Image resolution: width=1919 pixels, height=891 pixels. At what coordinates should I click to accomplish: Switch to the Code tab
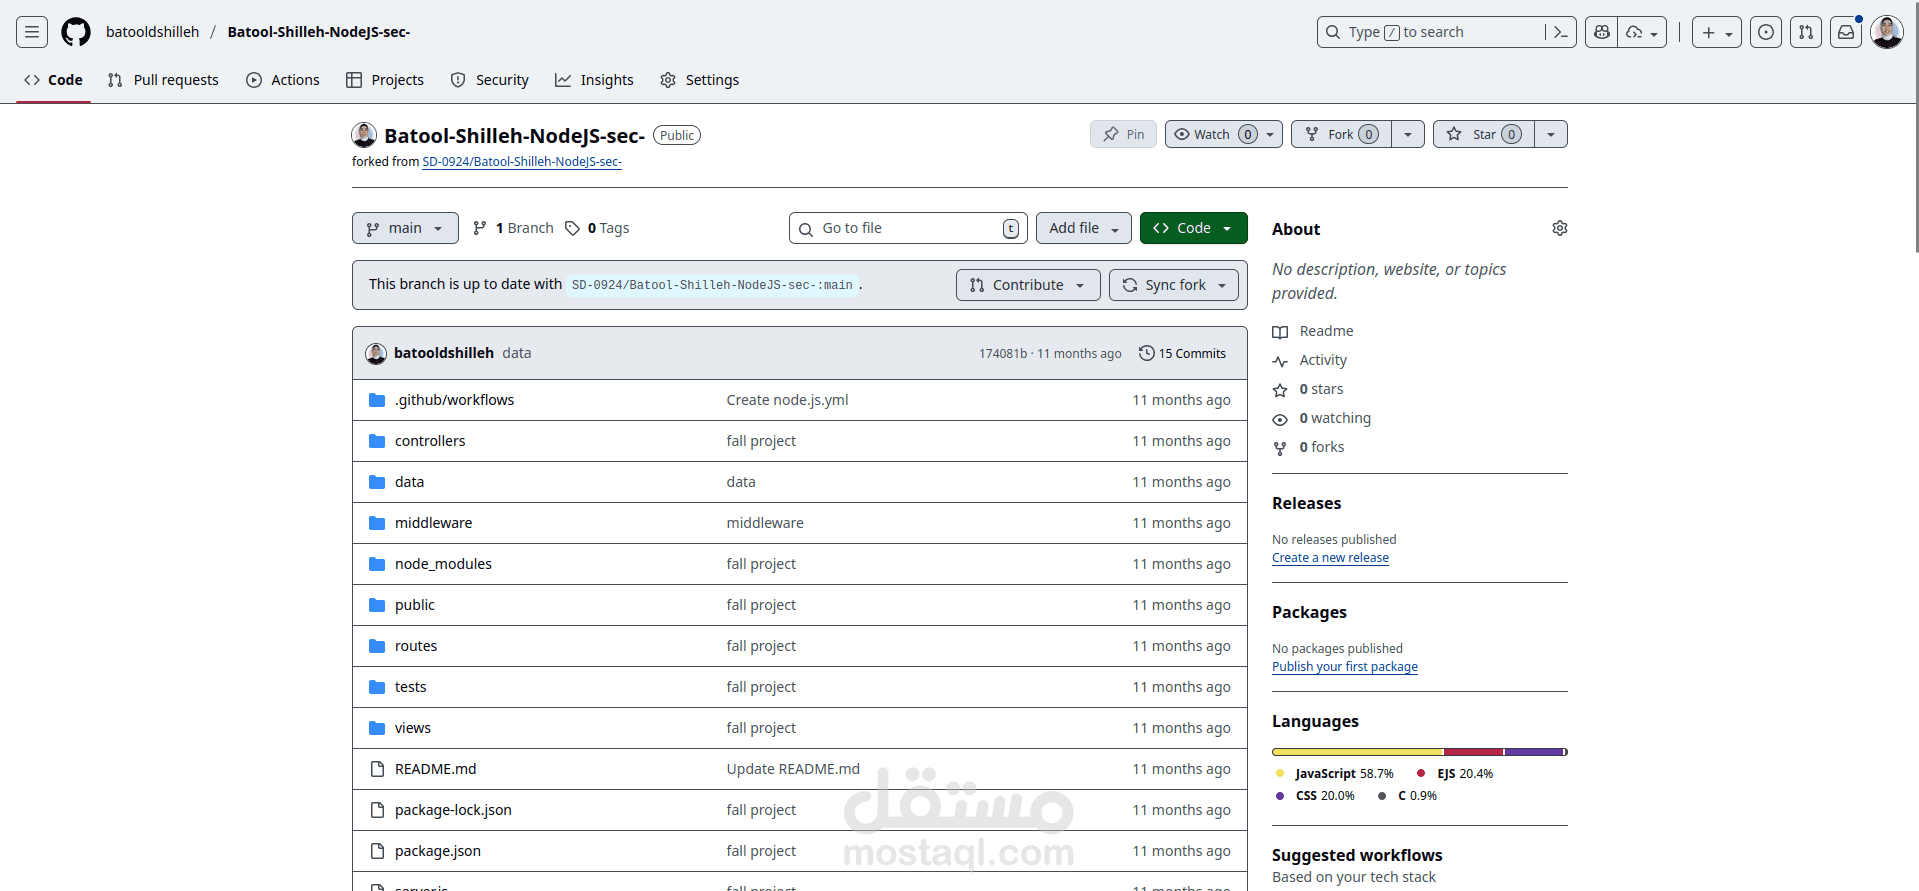click(54, 80)
